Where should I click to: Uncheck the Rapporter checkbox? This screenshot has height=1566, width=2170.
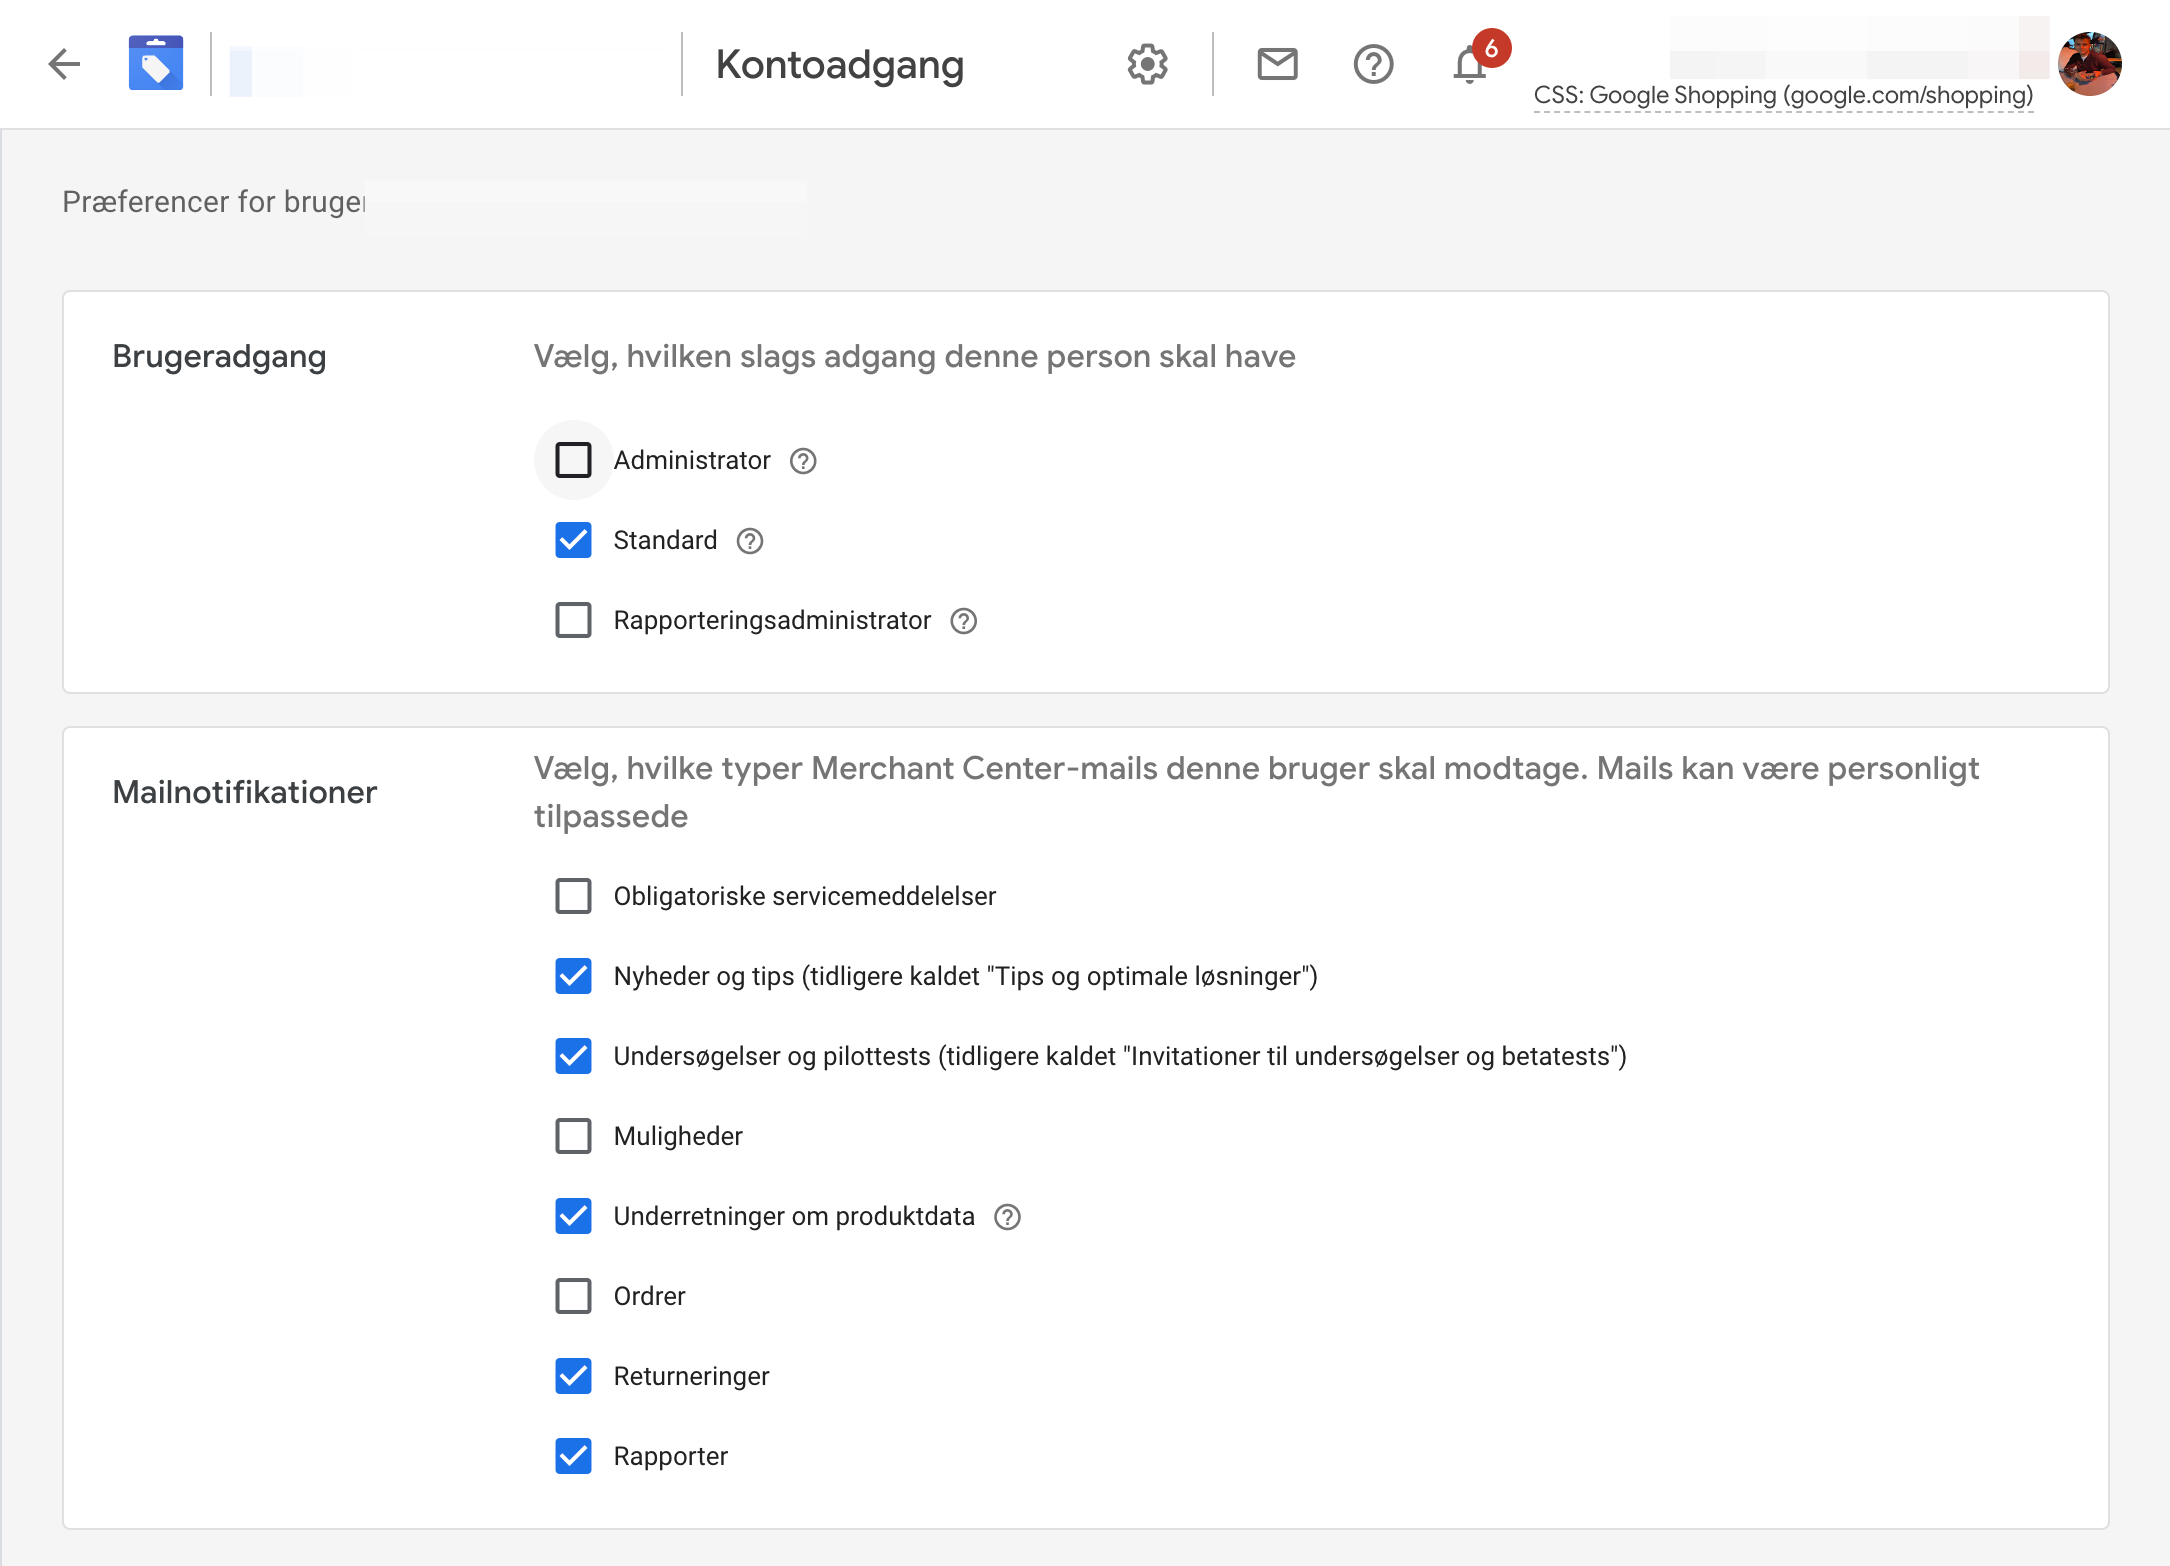point(573,1456)
